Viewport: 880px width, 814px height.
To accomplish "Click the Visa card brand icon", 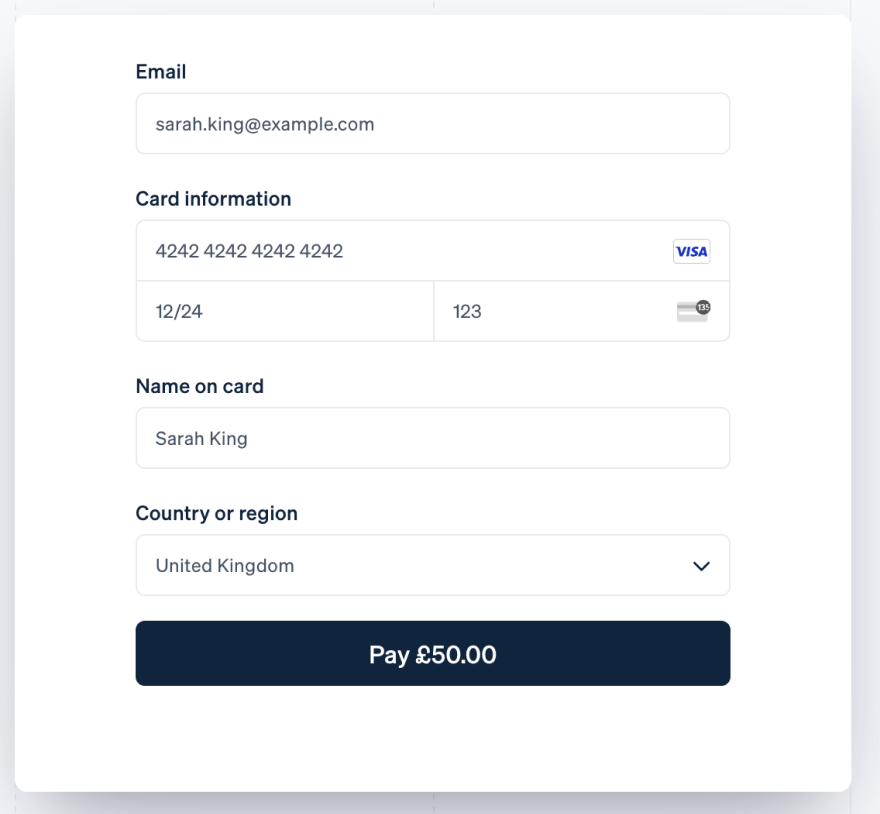I will (x=691, y=251).
